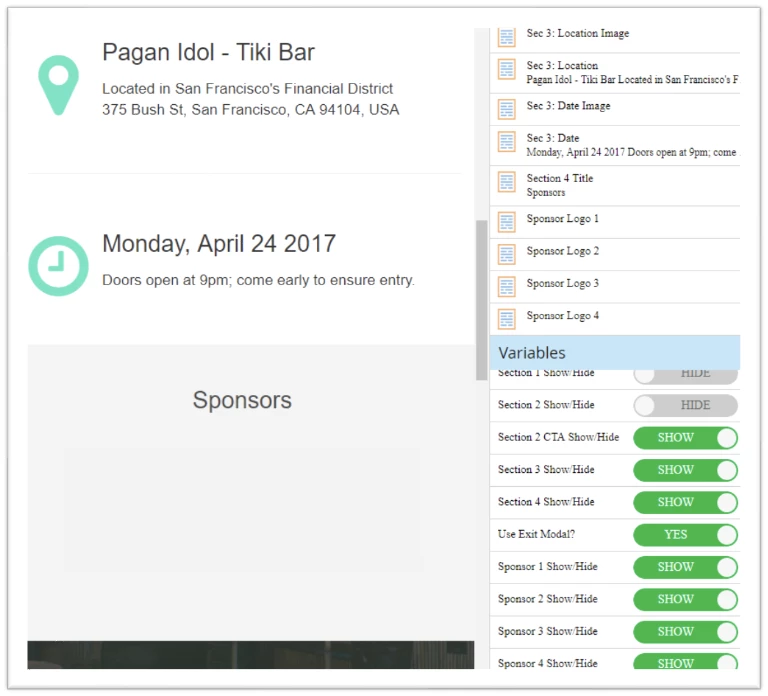Click document icon beside Sponsor Logo 4
The height and width of the screenshot is (696, 768).
(x=506, y=319)
